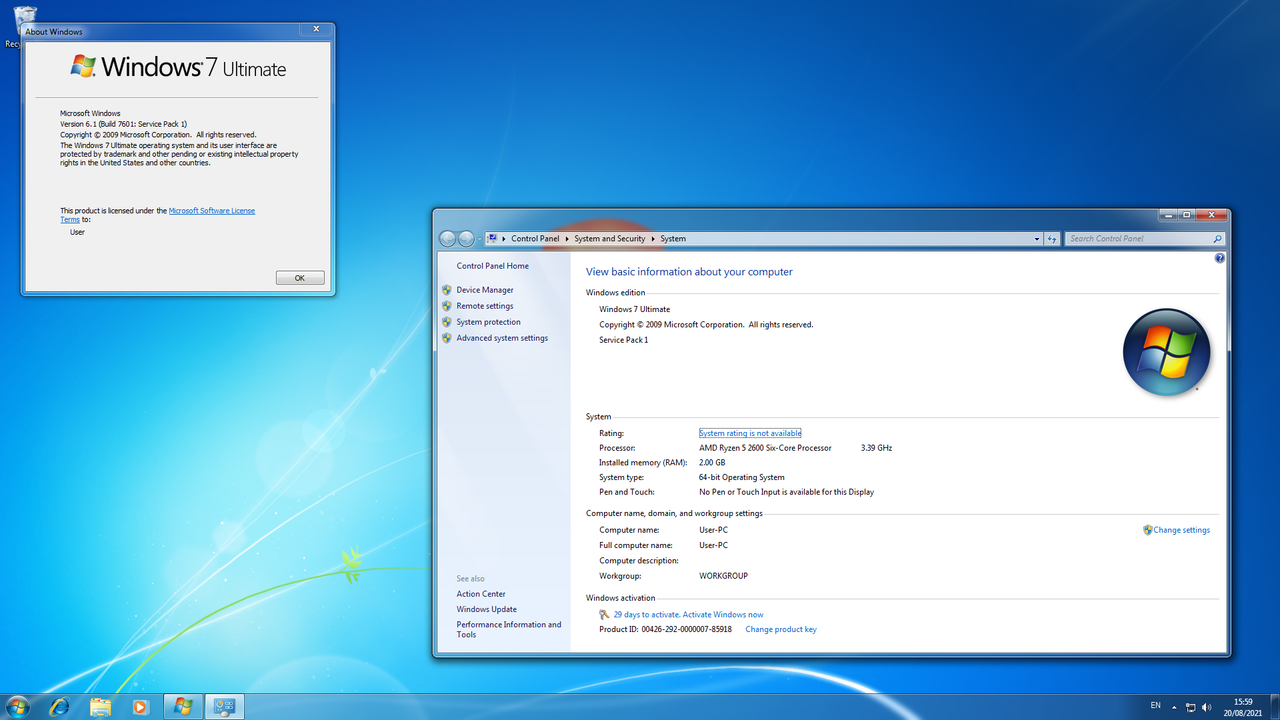Select the System breadcrumb
Image resolution: width=1280 pixels, height=720 pixels.
[673, 239]
